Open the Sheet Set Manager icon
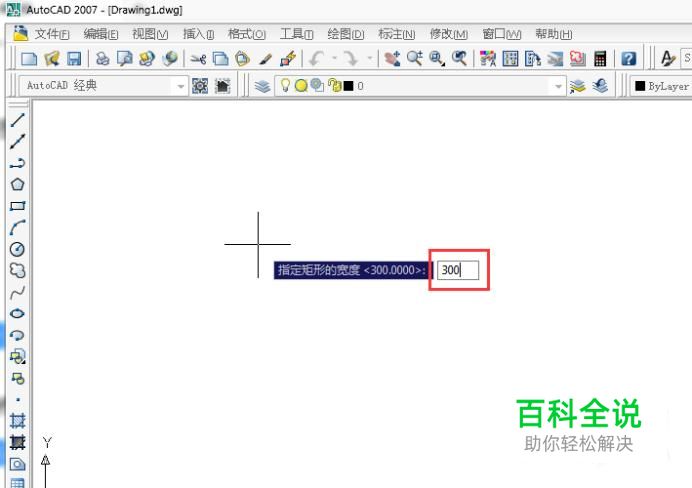Viewport: 692px width, 488px height. coord(555,59)
